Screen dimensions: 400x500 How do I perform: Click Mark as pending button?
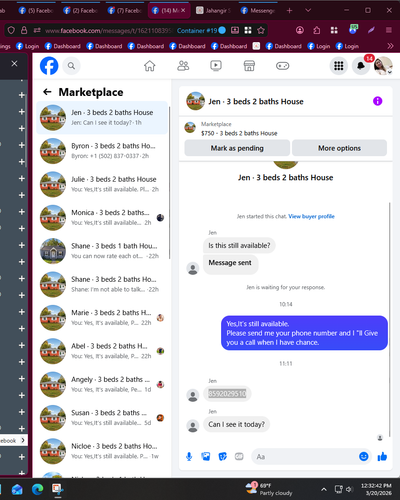point(237,148)
